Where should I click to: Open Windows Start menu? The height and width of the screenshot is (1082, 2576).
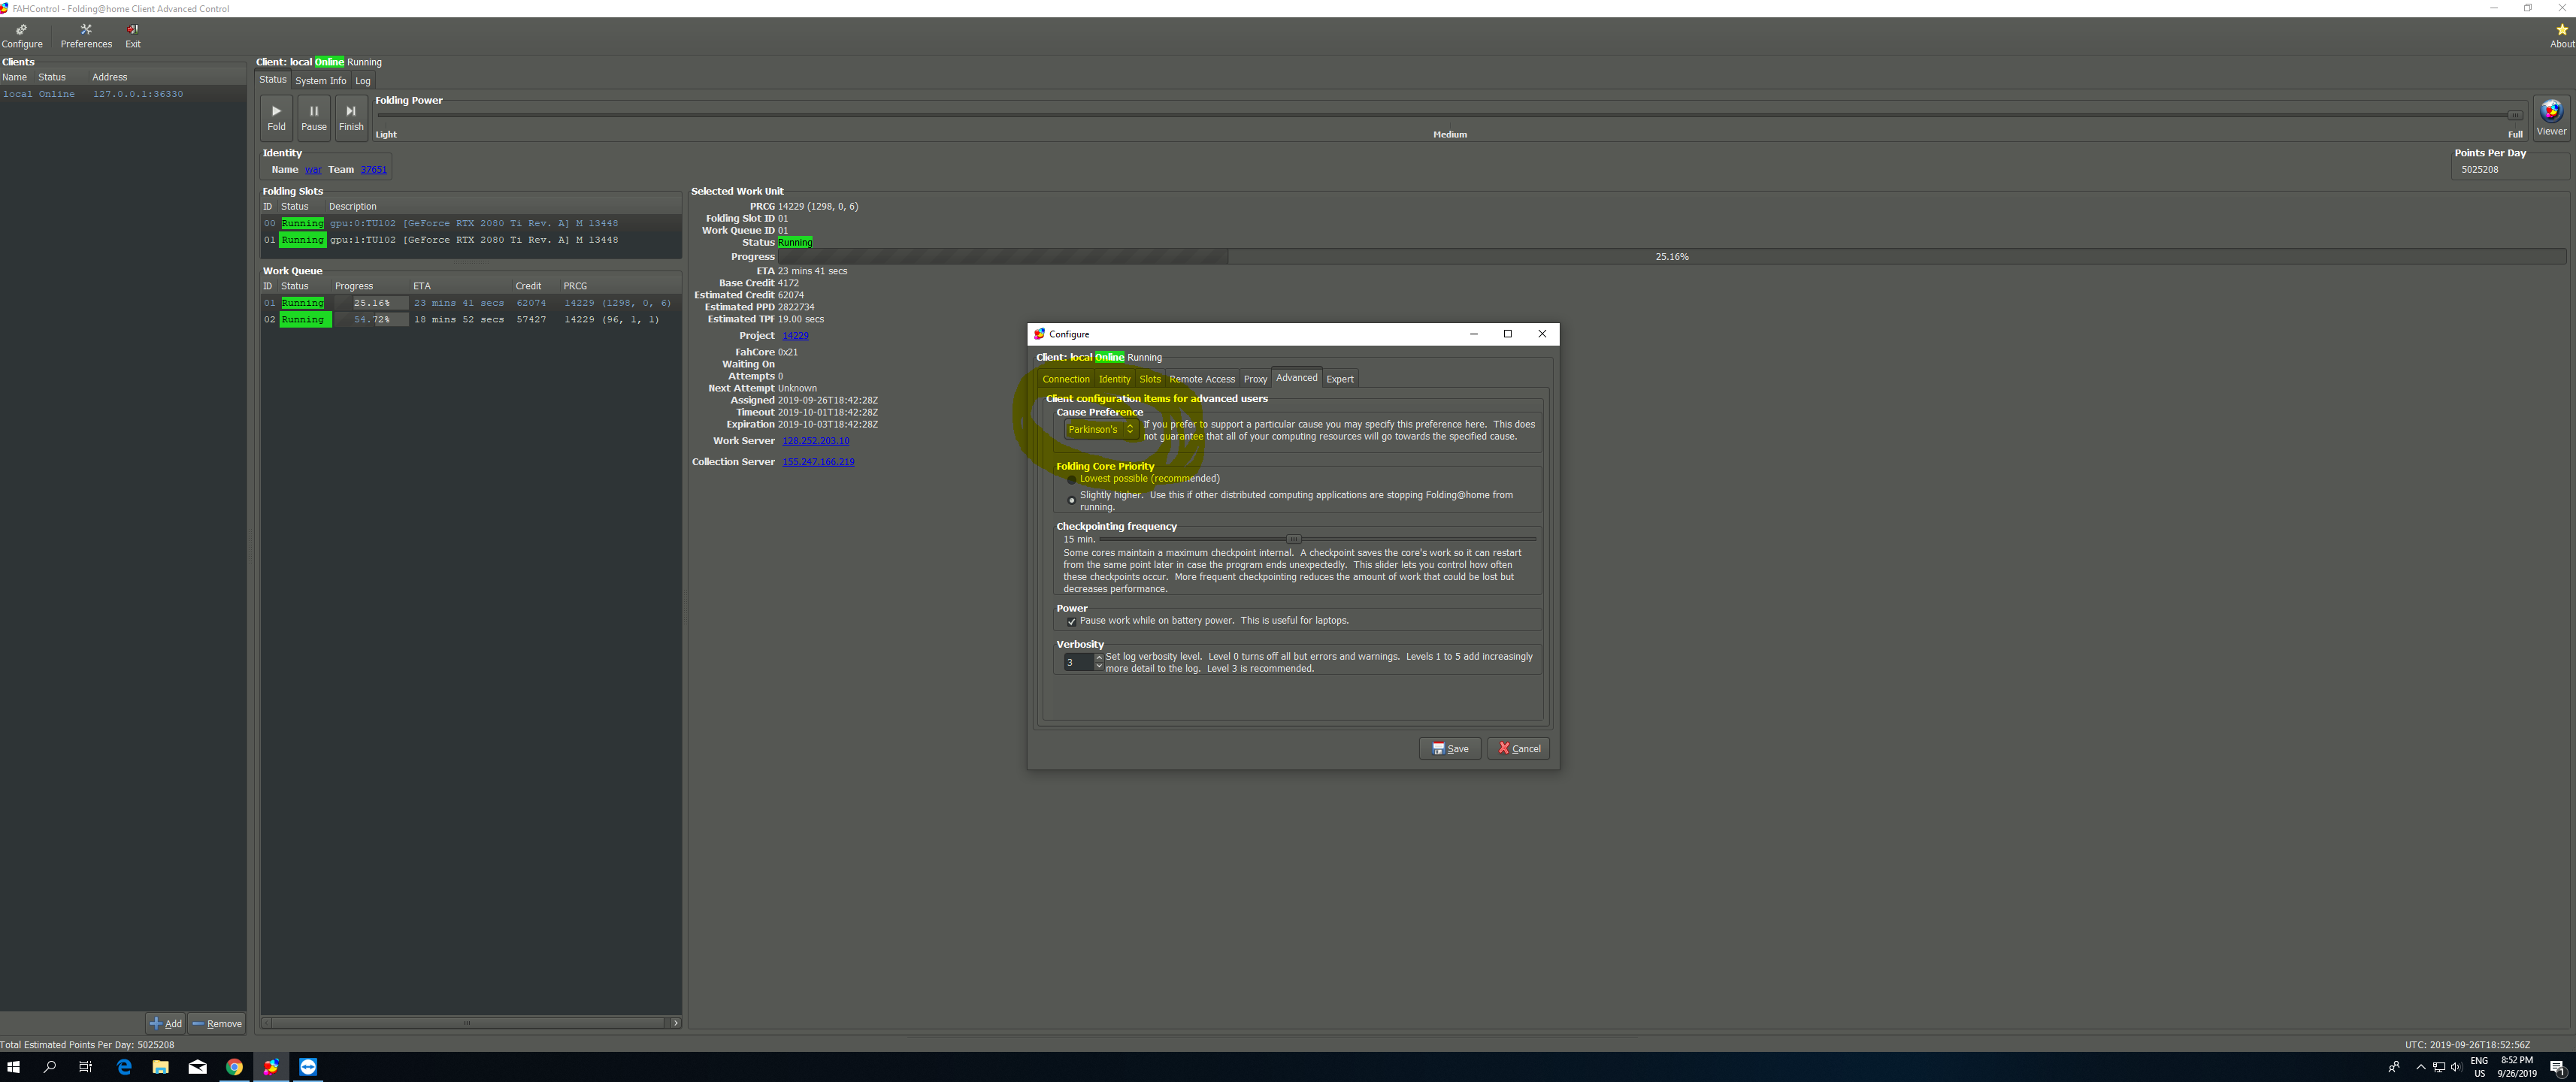[14, 1067]
